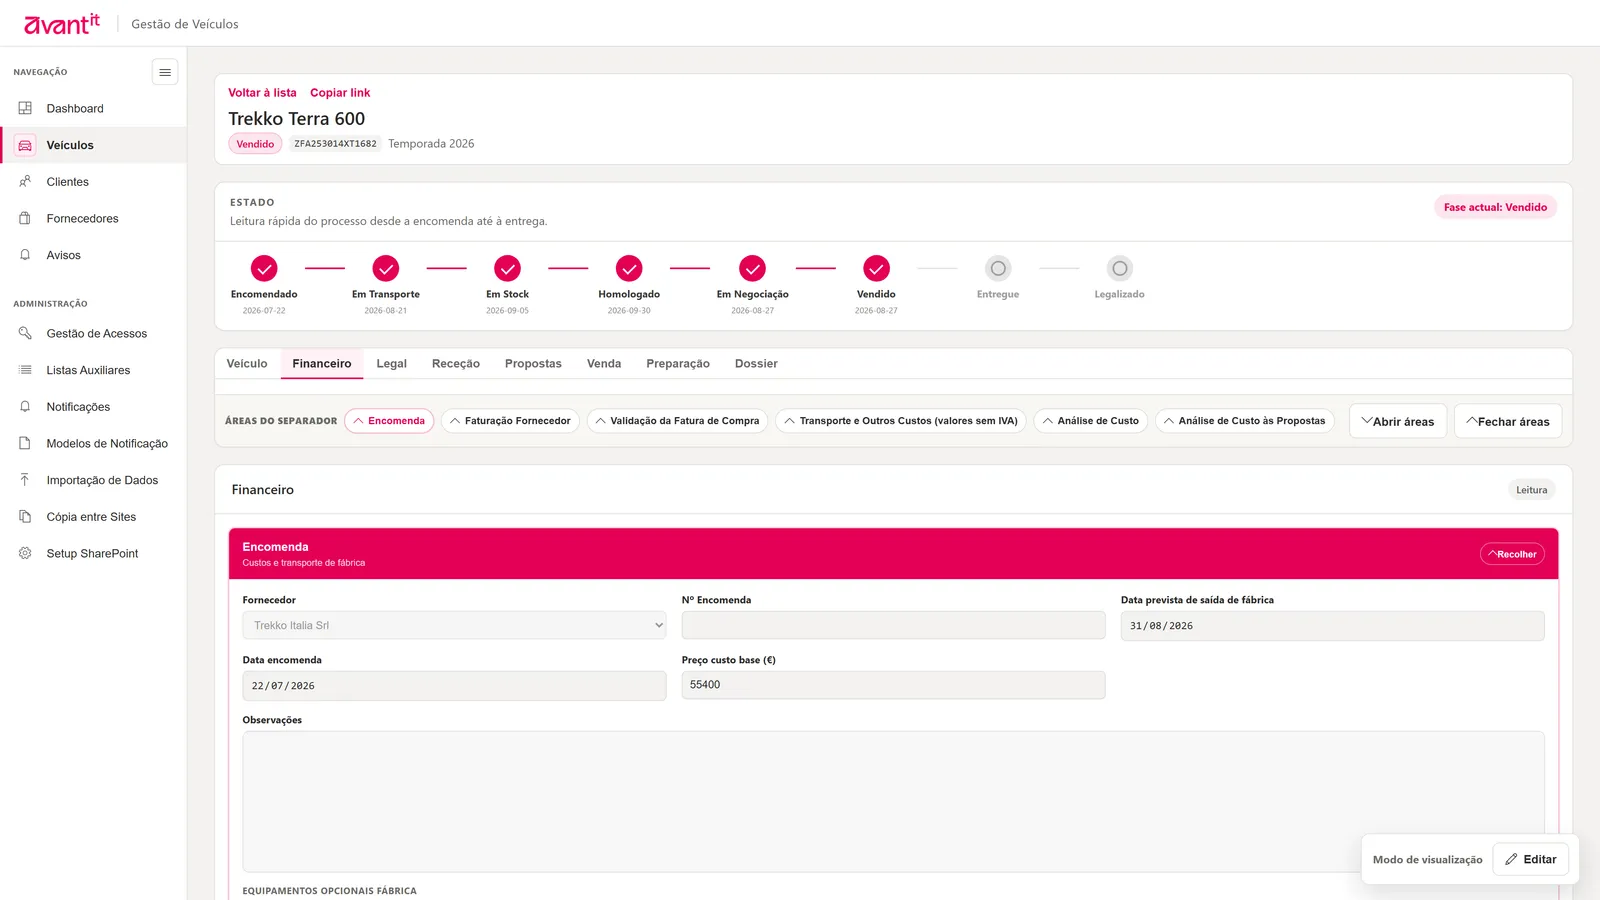Click the Copiar link button

pos(340,93)
